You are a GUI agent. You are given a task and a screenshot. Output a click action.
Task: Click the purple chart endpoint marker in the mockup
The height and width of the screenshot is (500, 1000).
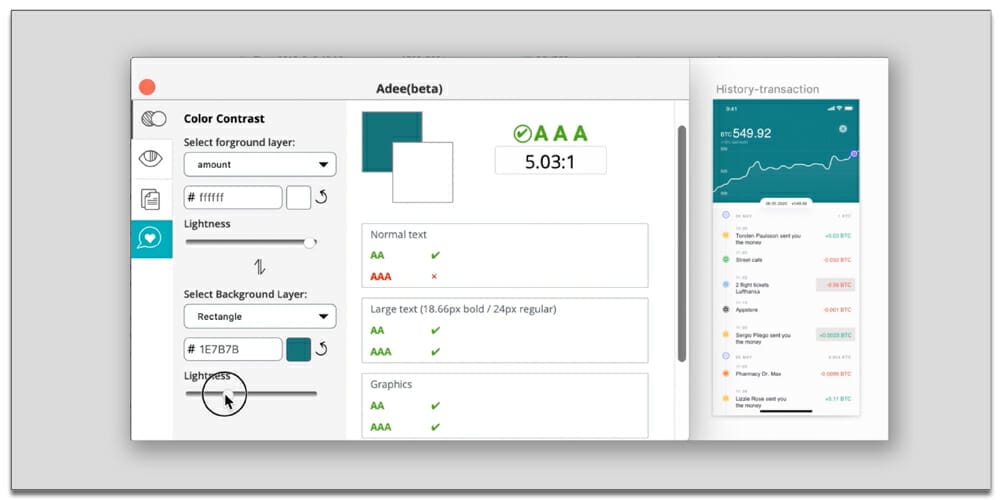coord(855,154)
